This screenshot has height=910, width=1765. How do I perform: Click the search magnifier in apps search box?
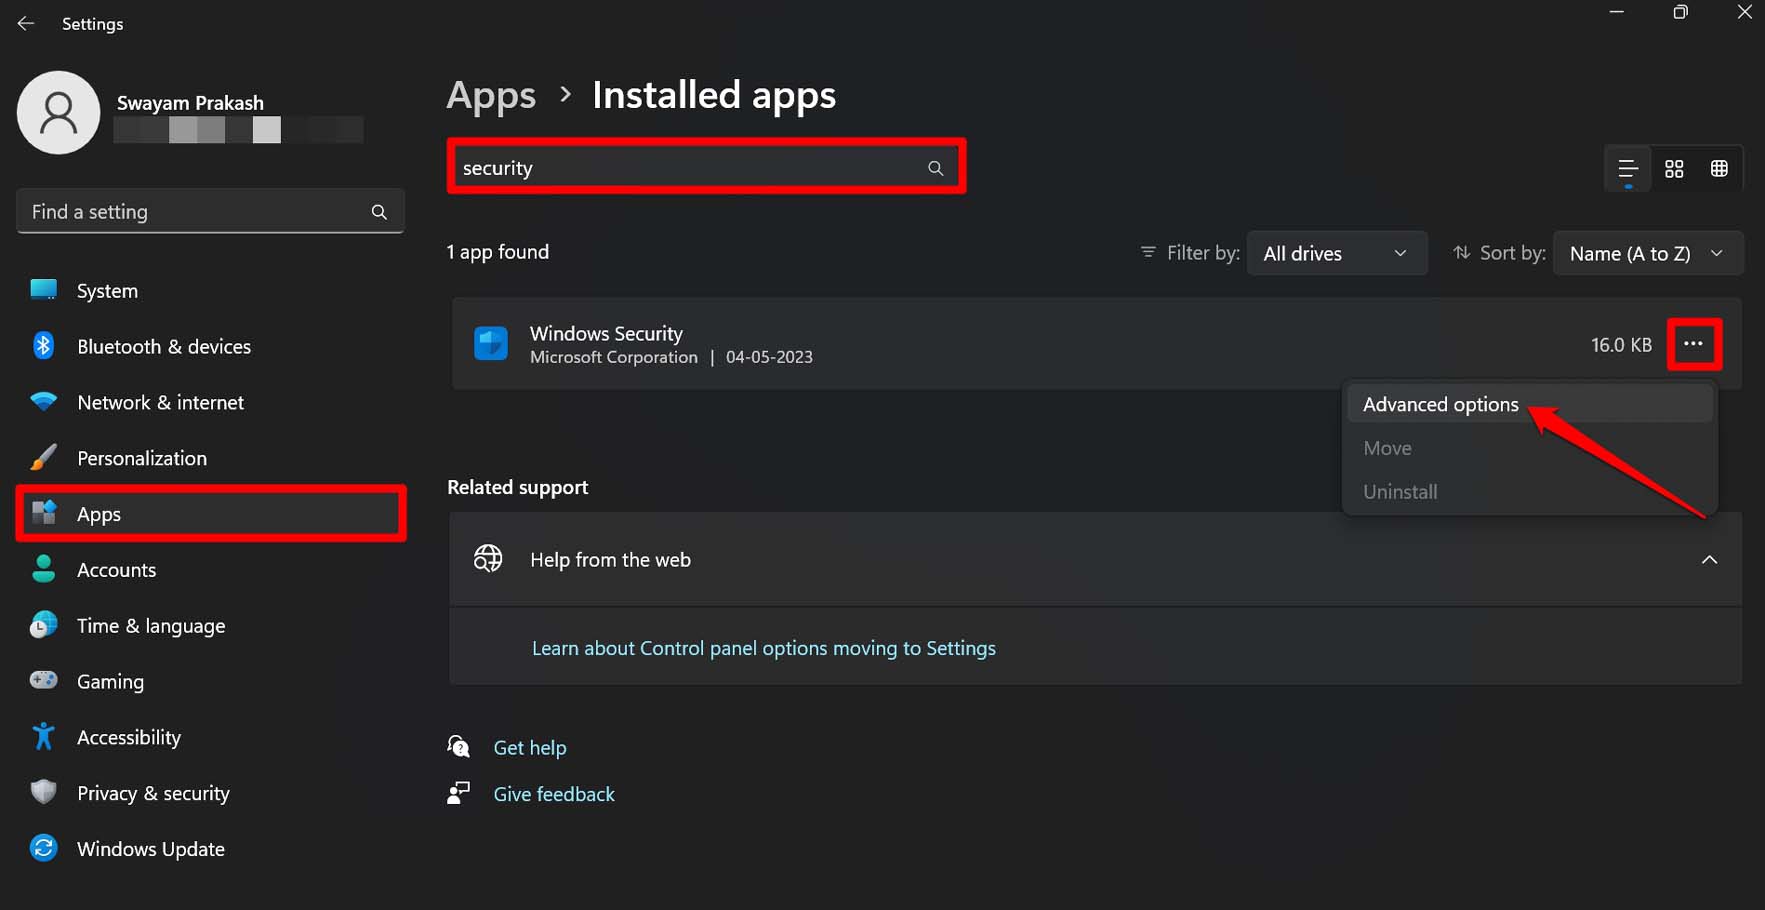click(x=935, y=168)
